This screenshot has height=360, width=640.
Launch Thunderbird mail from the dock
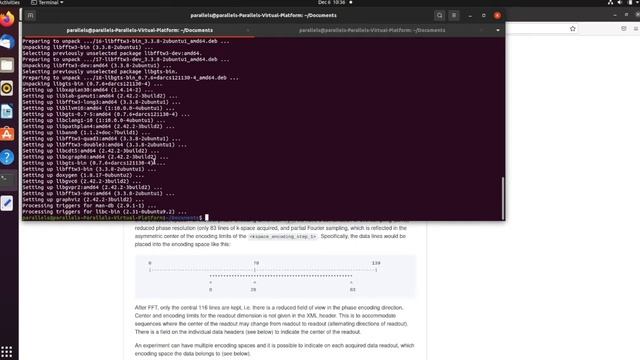[7, 42]
